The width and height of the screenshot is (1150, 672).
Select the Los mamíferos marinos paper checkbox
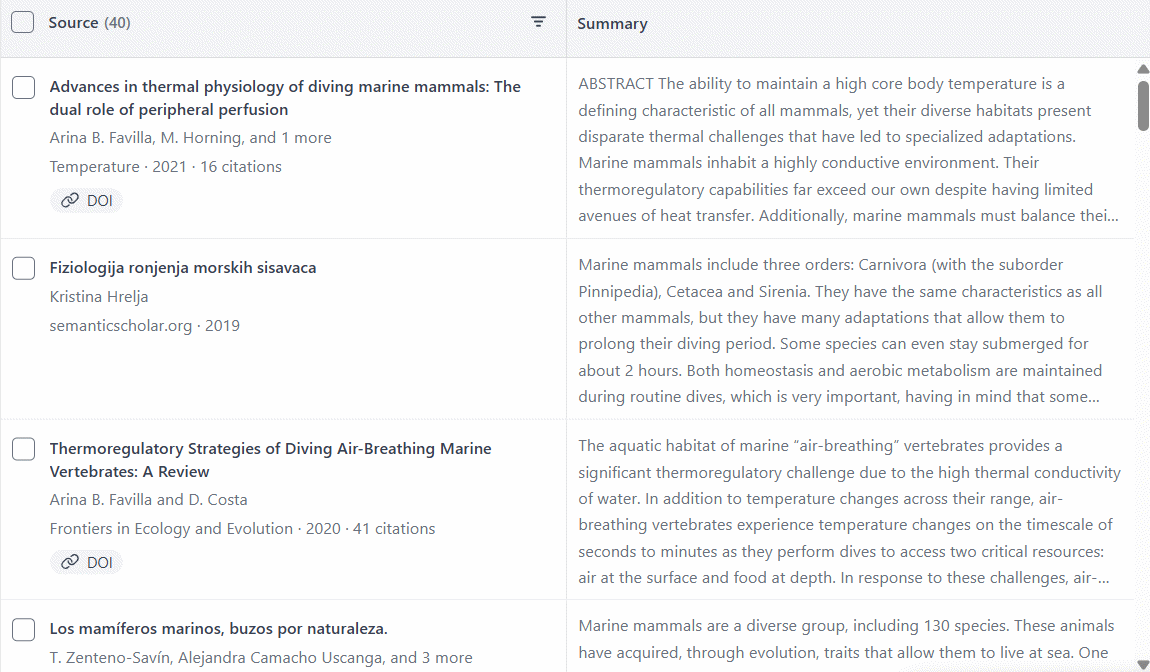pyautogui.click(x=24, y=630)
